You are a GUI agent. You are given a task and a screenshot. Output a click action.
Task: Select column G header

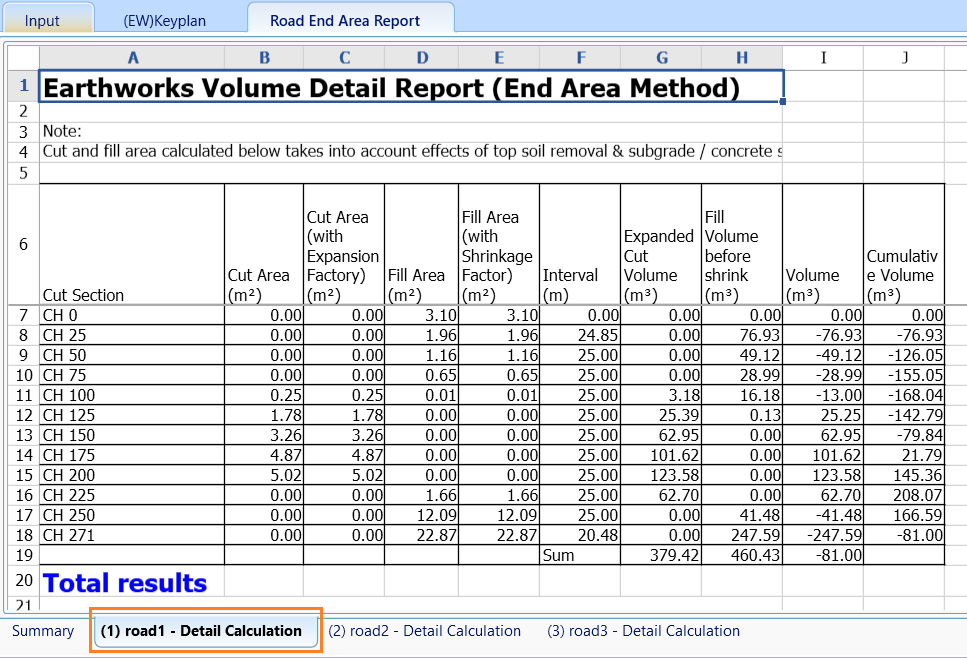(661, 58)
